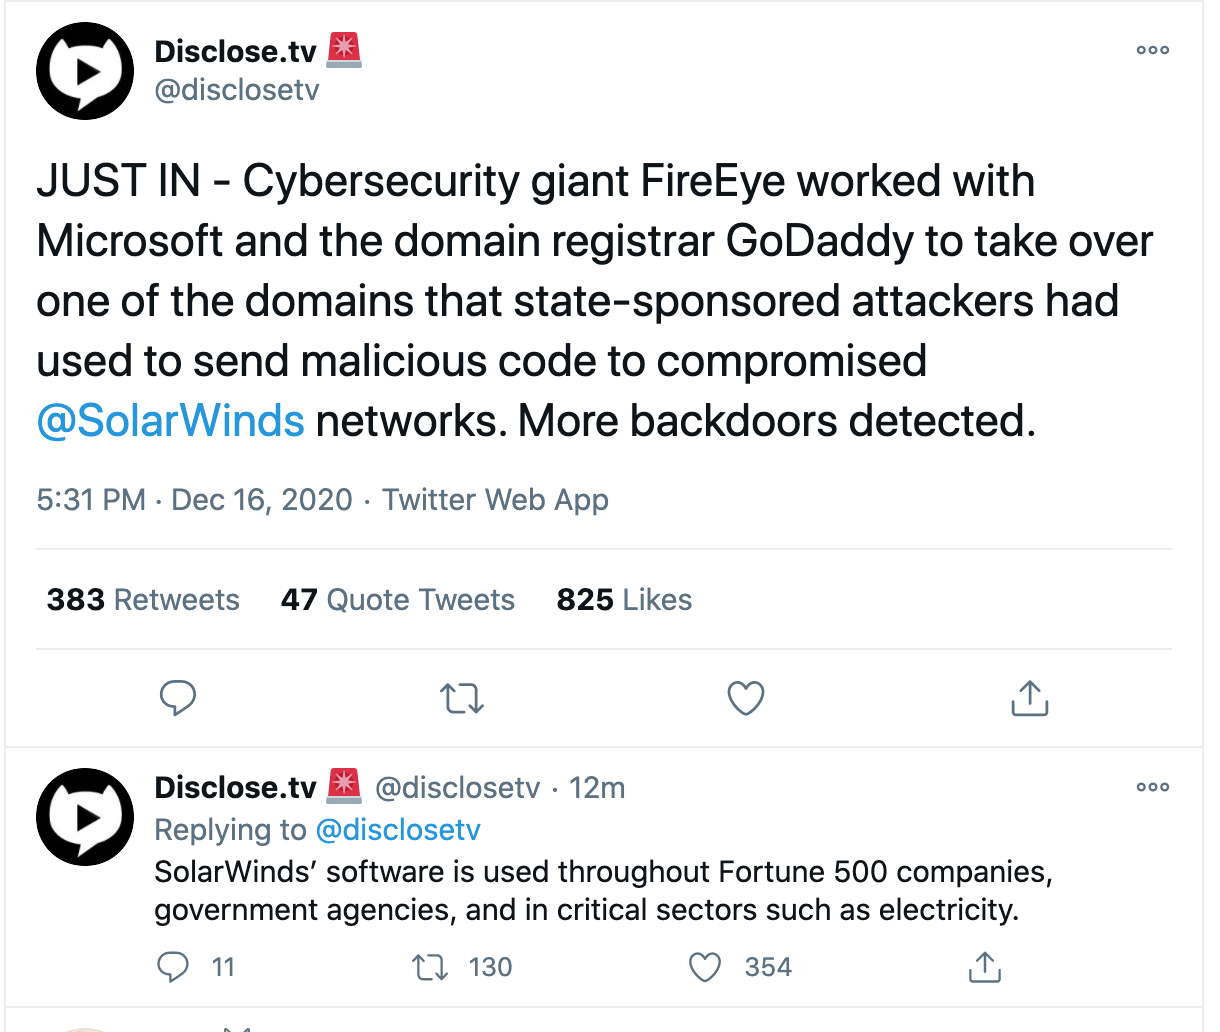This screenshot has width=1220, height=1032.
Task: Open the @SolarWinds mention link
Action: click(170, 421)
